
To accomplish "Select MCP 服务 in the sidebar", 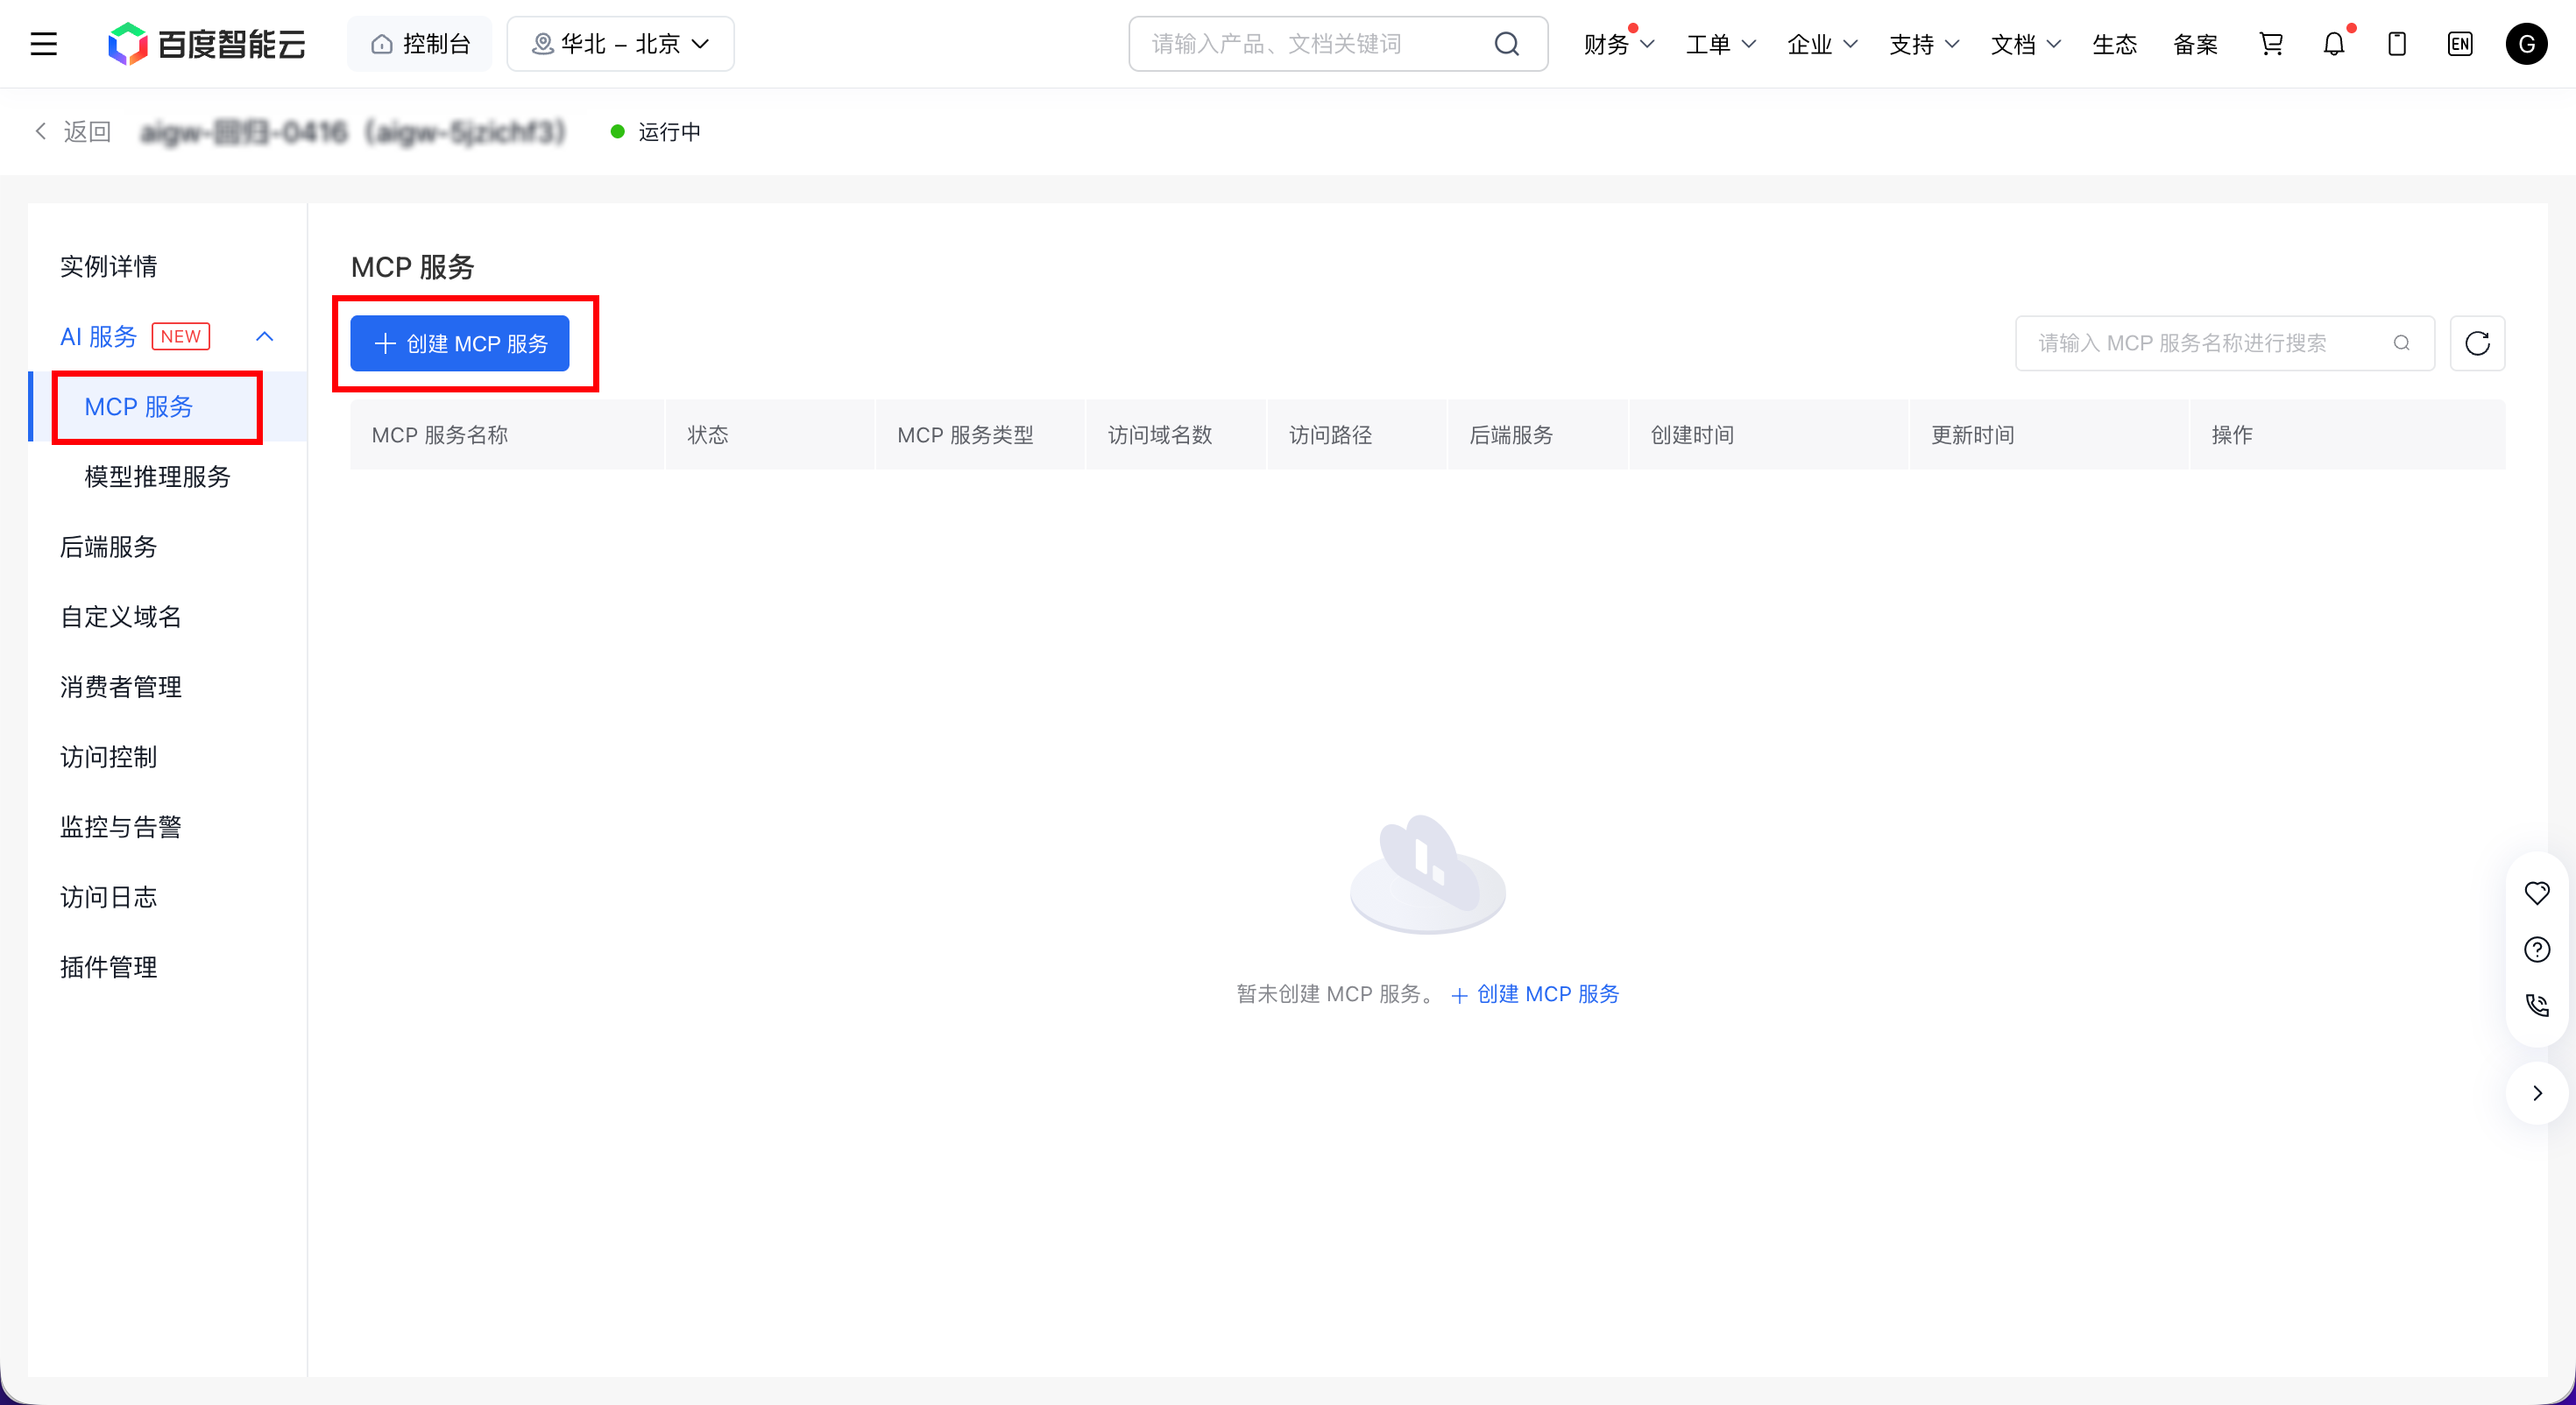I will click(x=139, y=407).
